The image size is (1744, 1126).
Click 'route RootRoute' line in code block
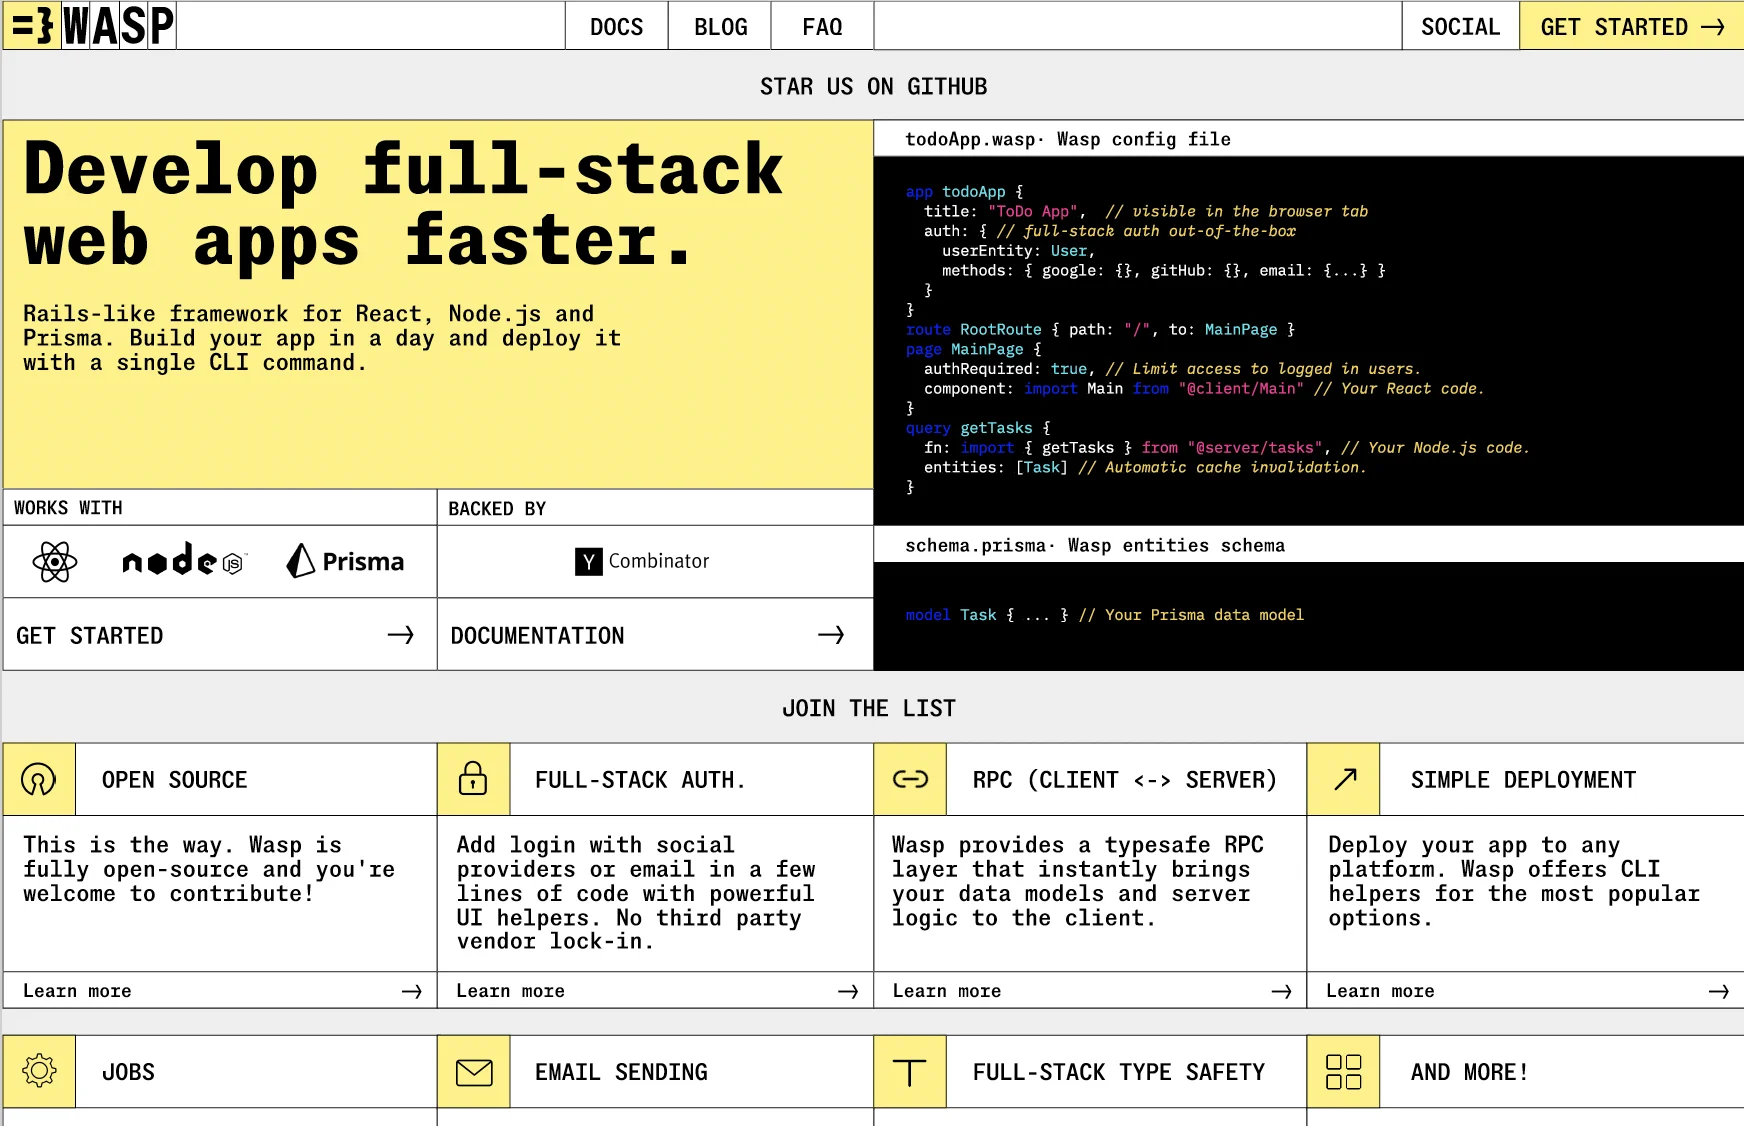pos(1100,329)
